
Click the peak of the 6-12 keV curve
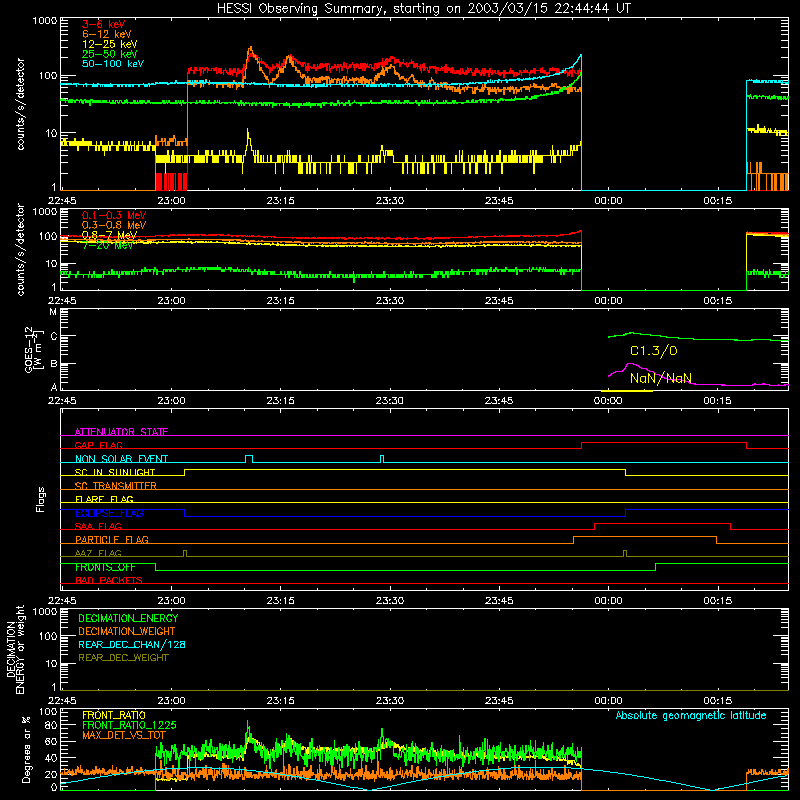(x=250, y=49)
